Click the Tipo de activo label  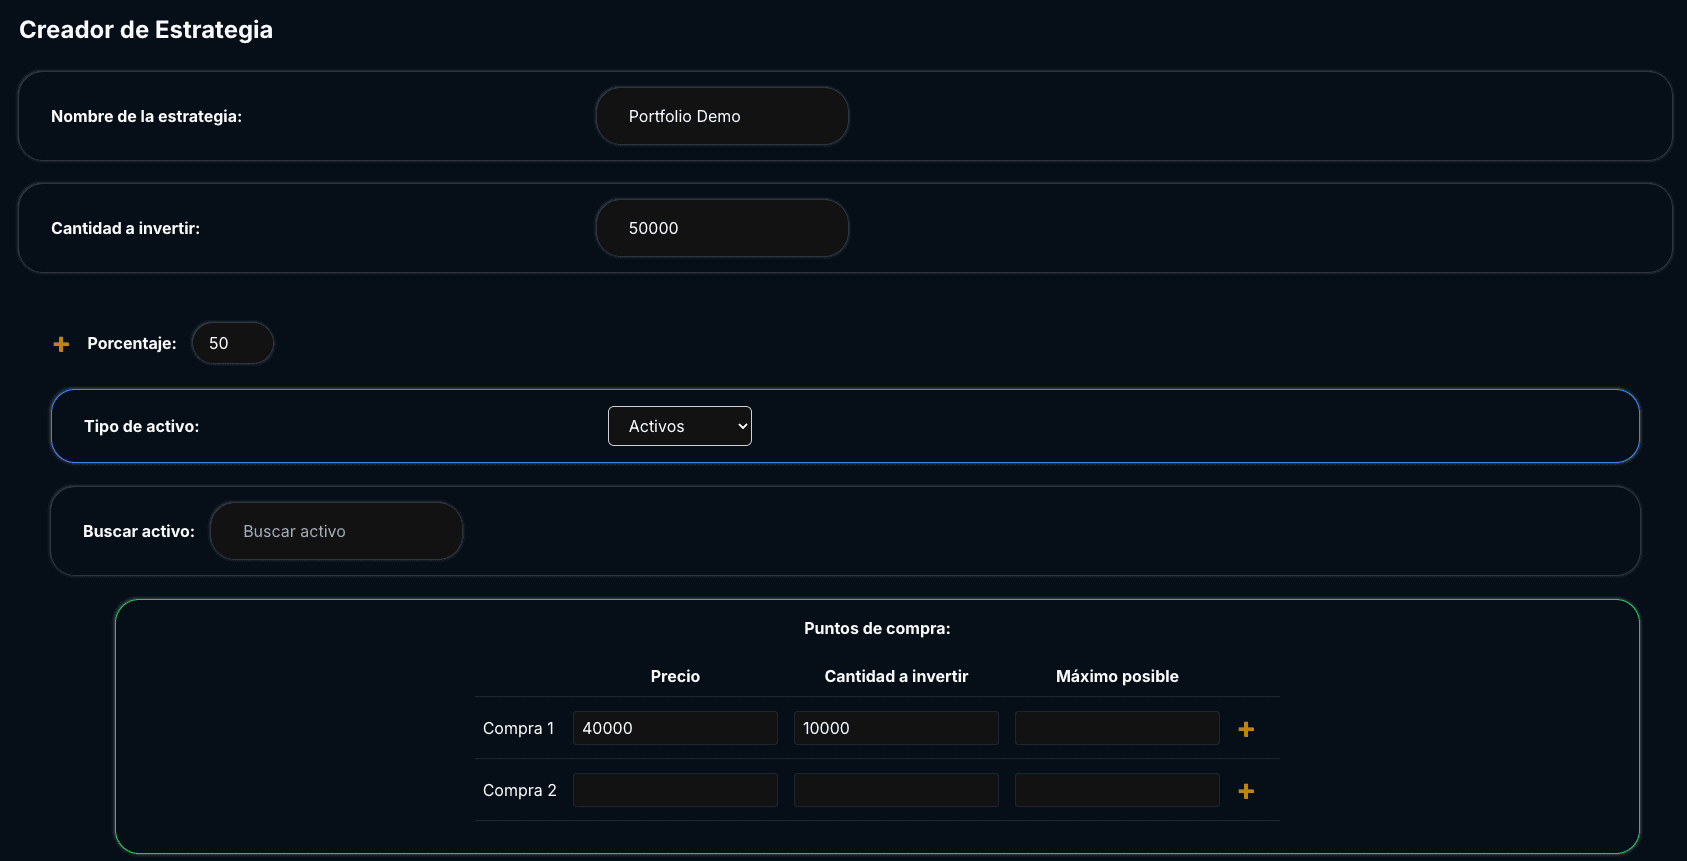pos(141,426)
